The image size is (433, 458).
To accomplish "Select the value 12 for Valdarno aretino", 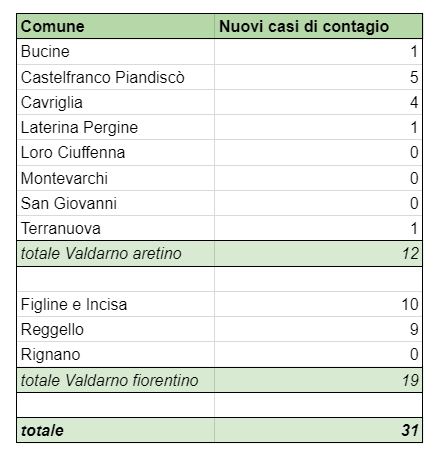I will point(410,254).
